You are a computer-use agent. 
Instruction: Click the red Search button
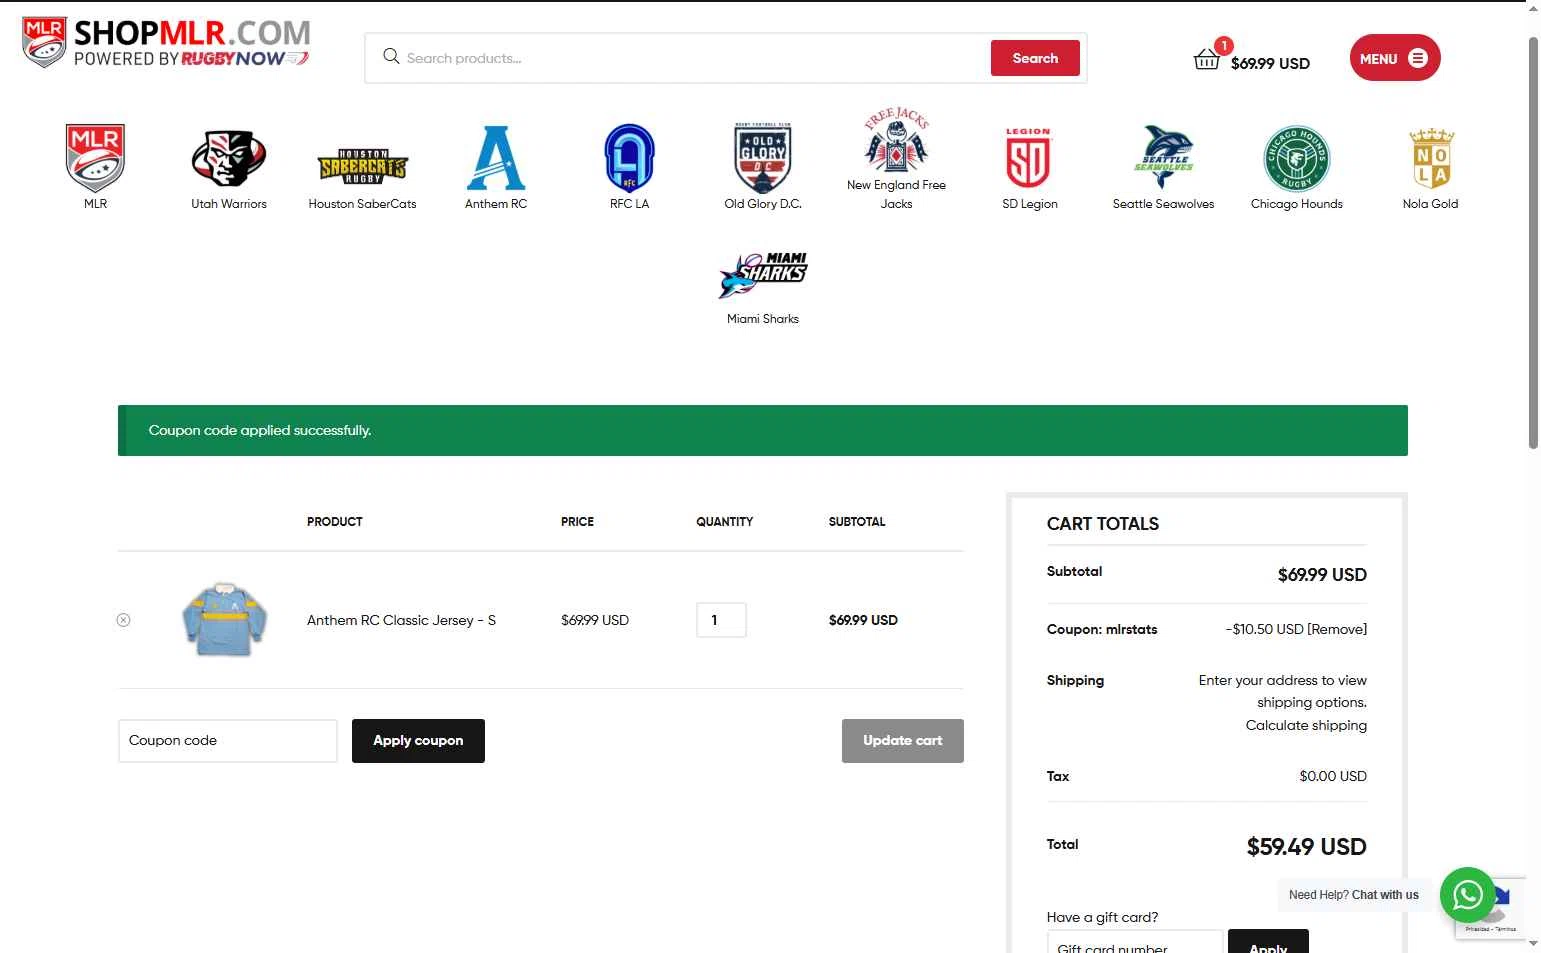pos(1035,58)
